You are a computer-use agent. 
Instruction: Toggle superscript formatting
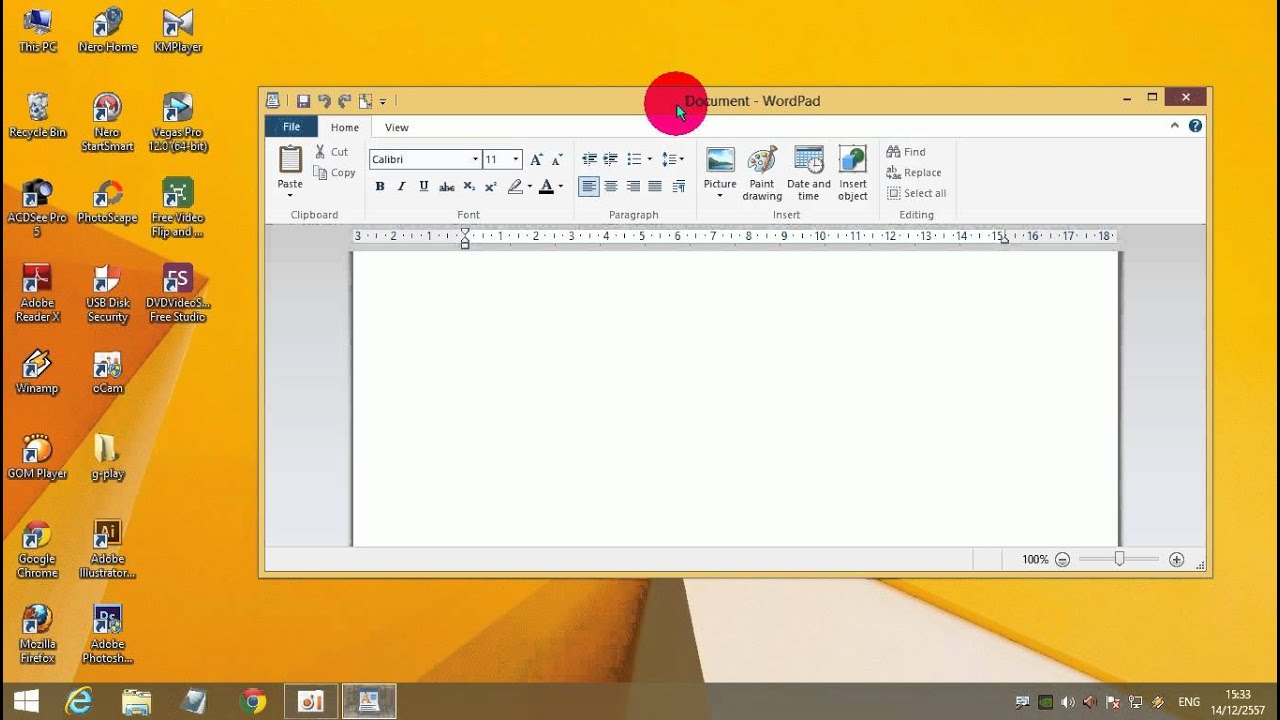tap(490, 186)
